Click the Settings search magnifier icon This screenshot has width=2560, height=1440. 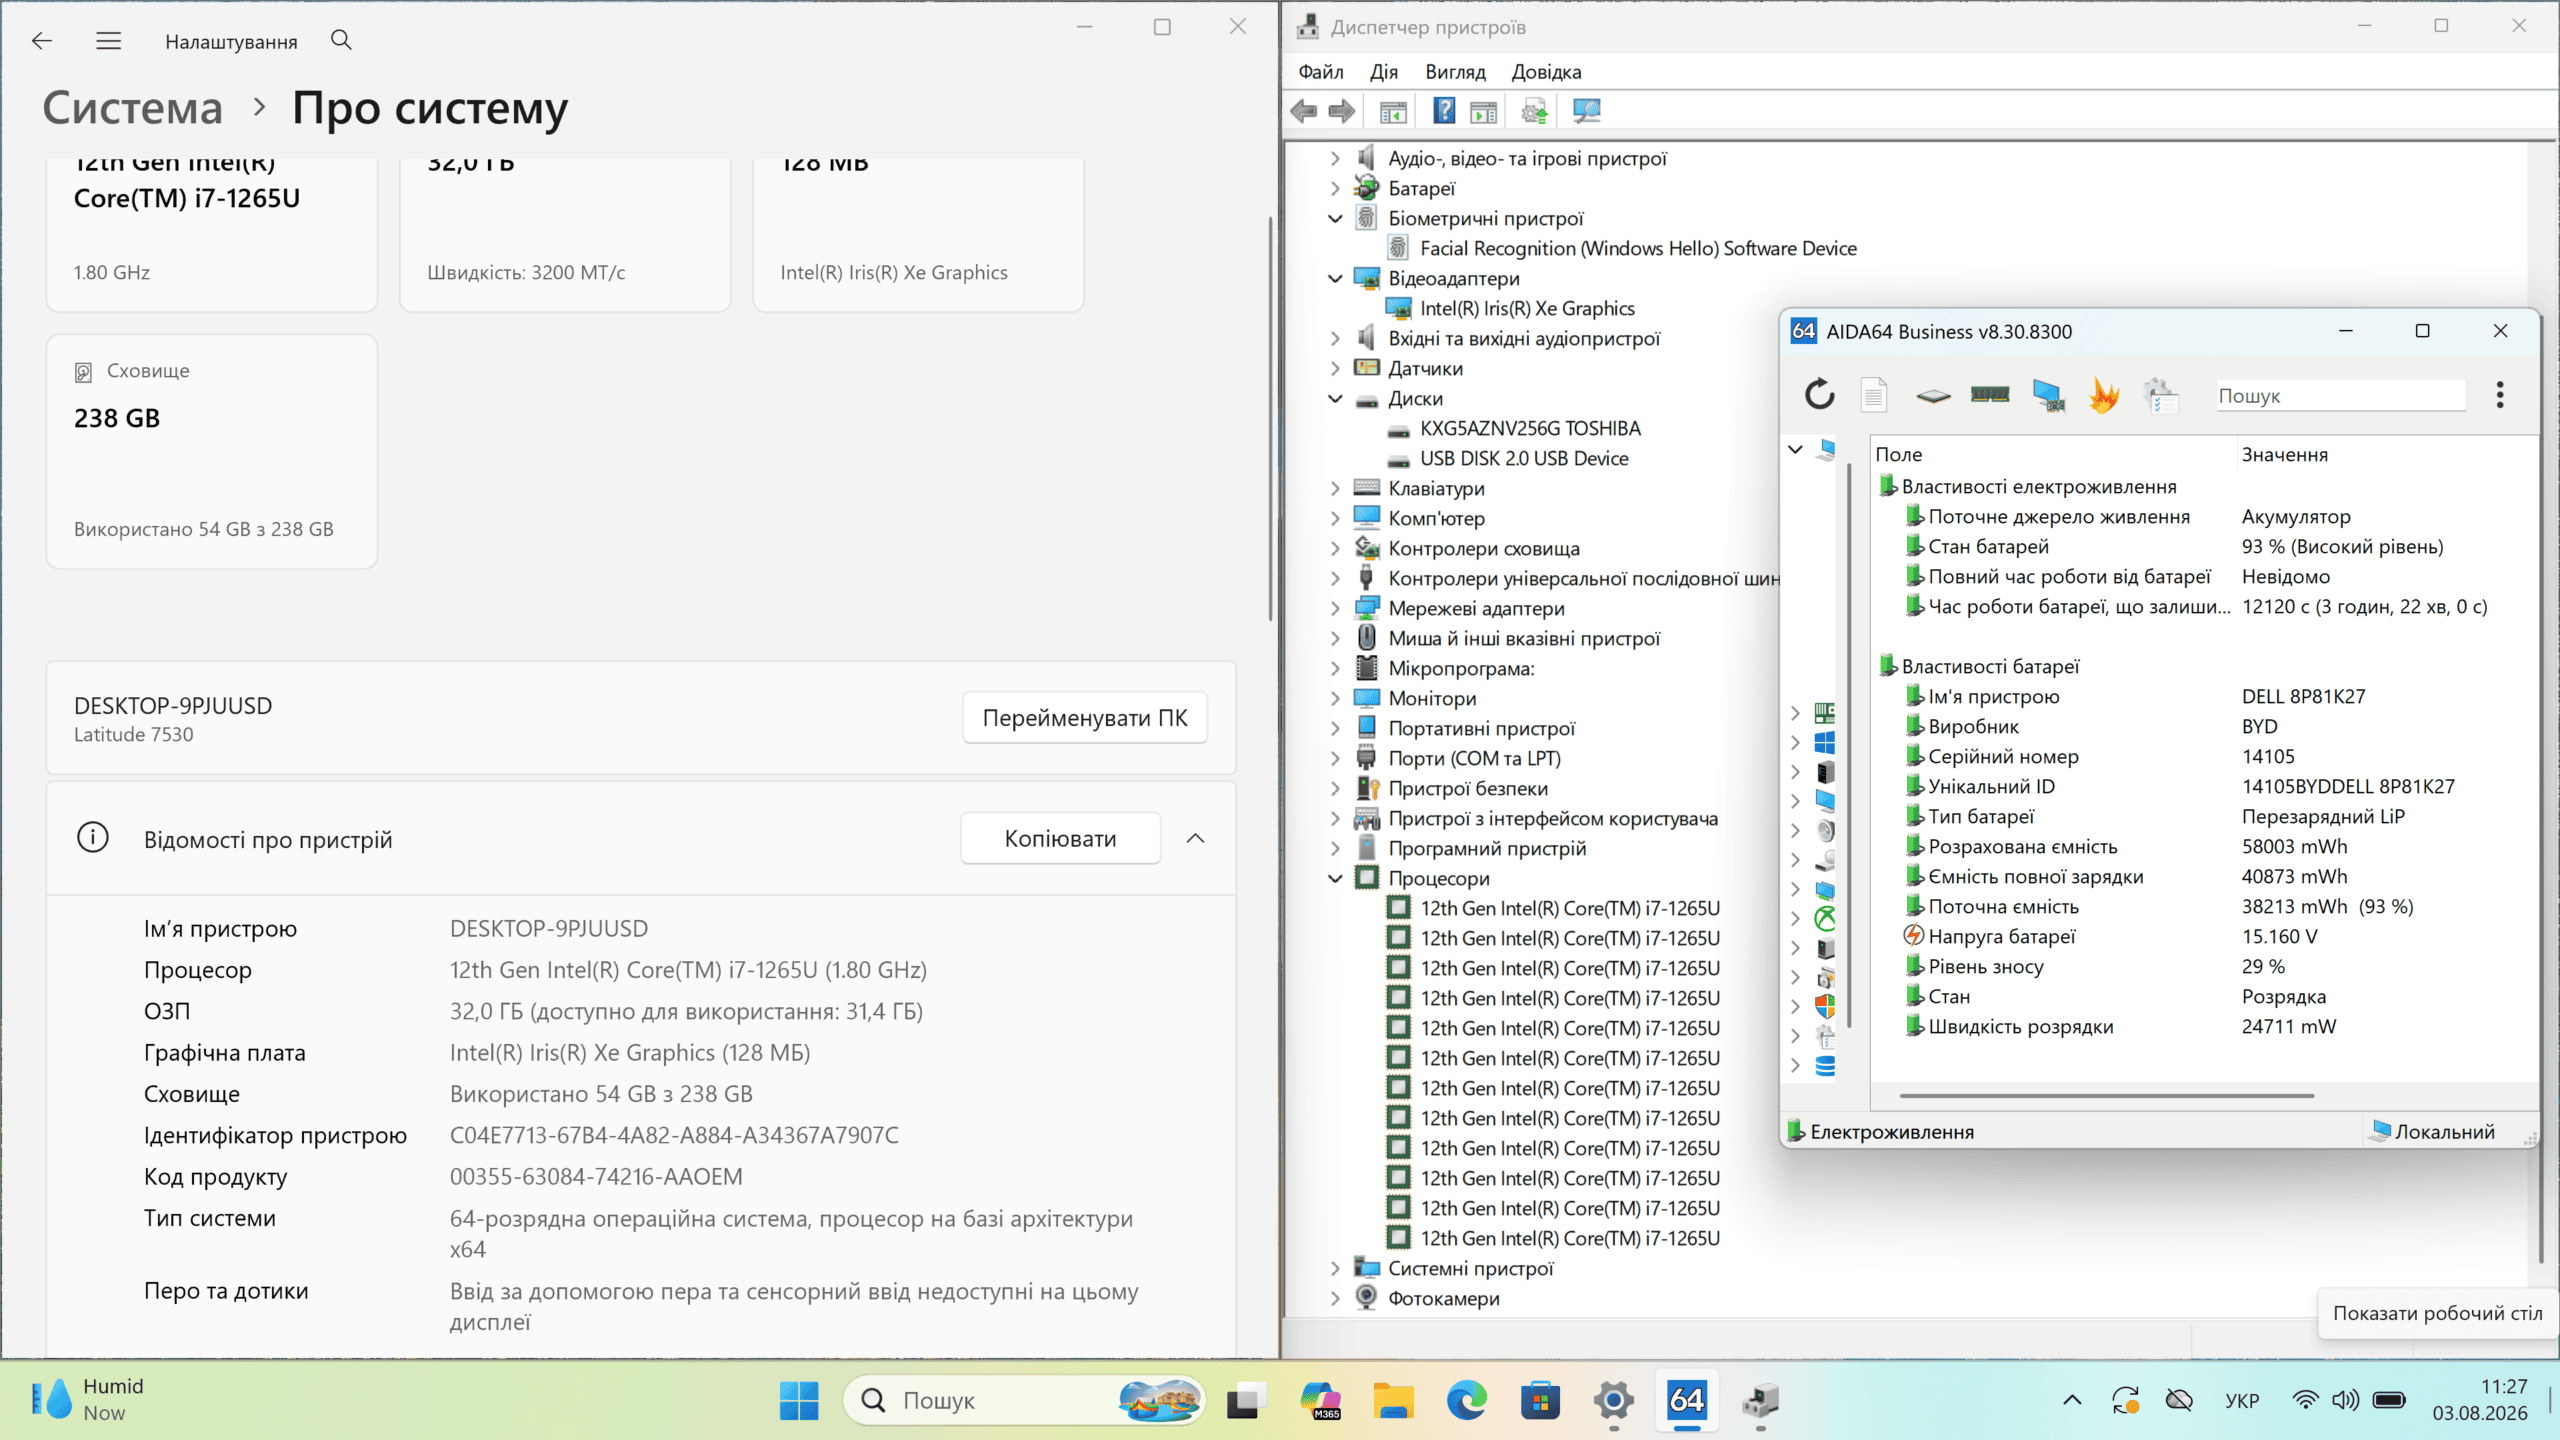341,40
